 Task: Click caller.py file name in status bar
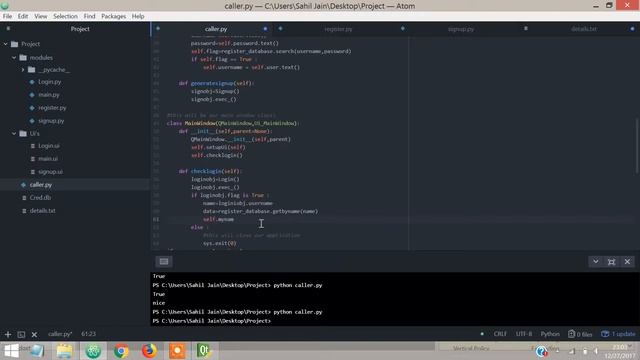pos(60,334)
